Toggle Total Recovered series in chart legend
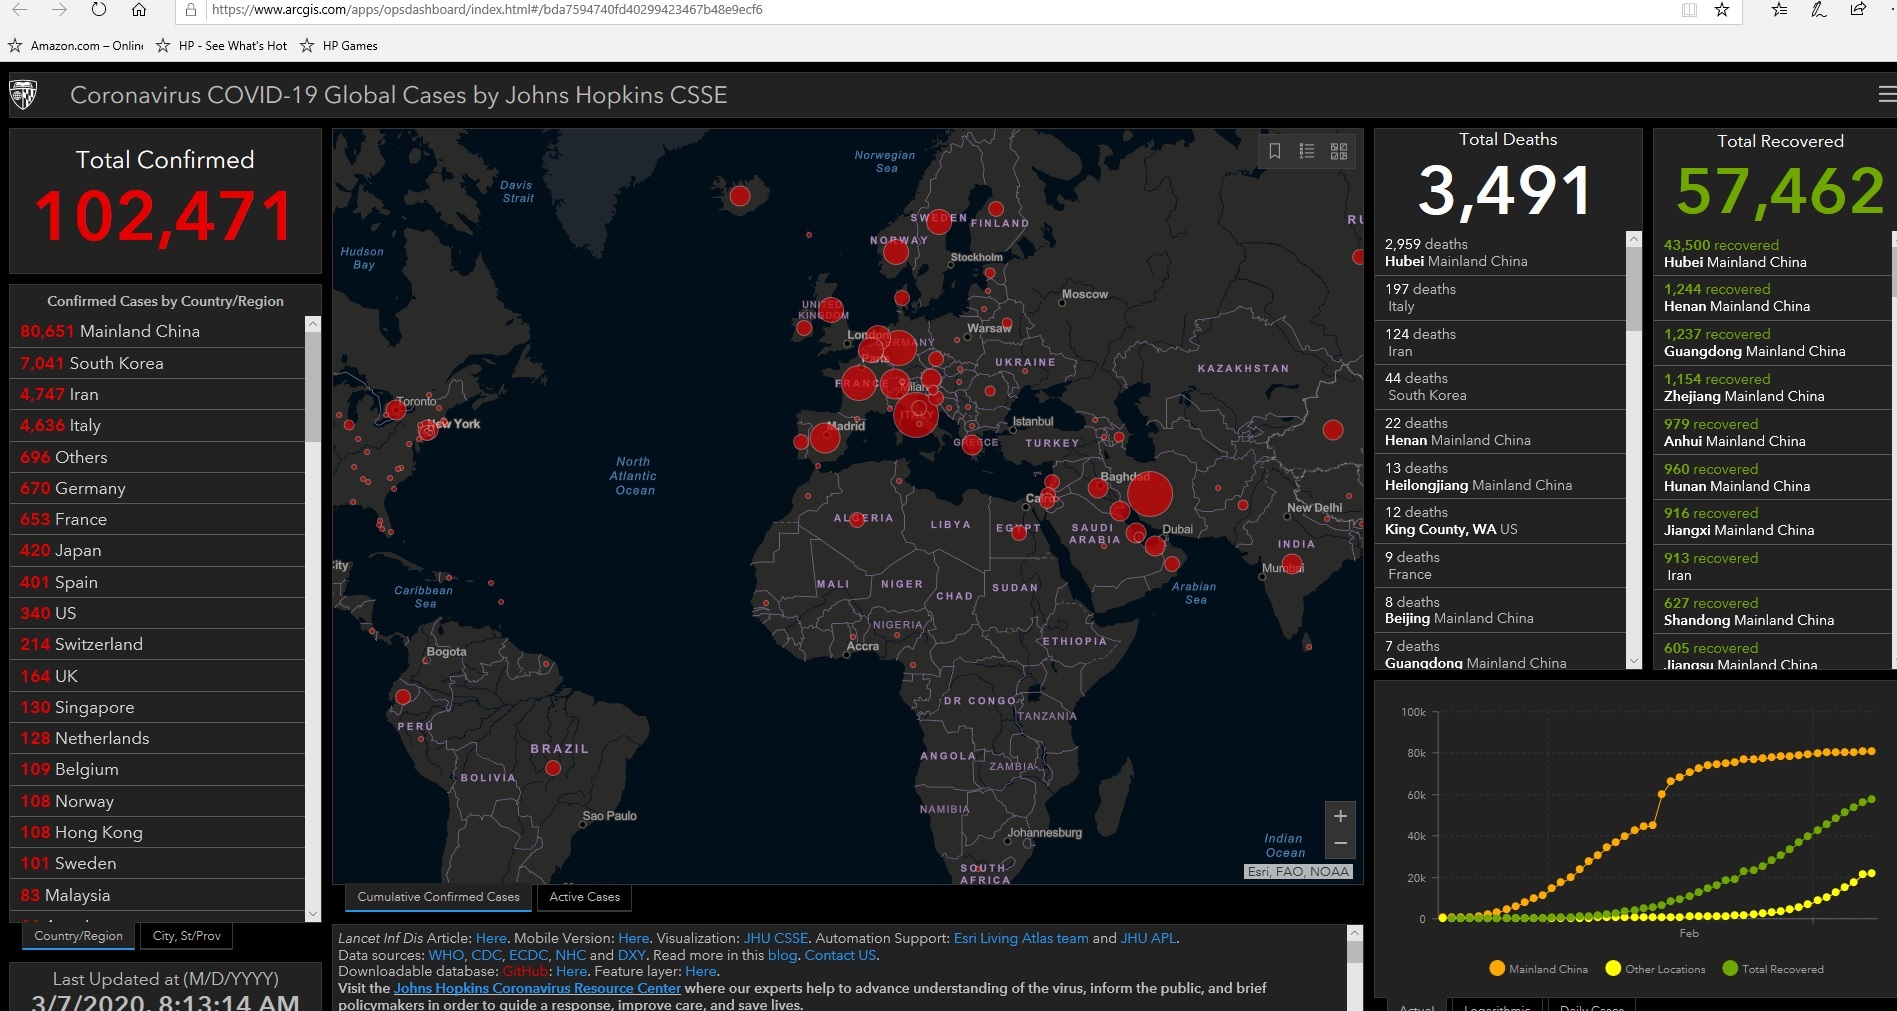The width and height of the screenshot is (1897, 1011). tap(1773, 969)
